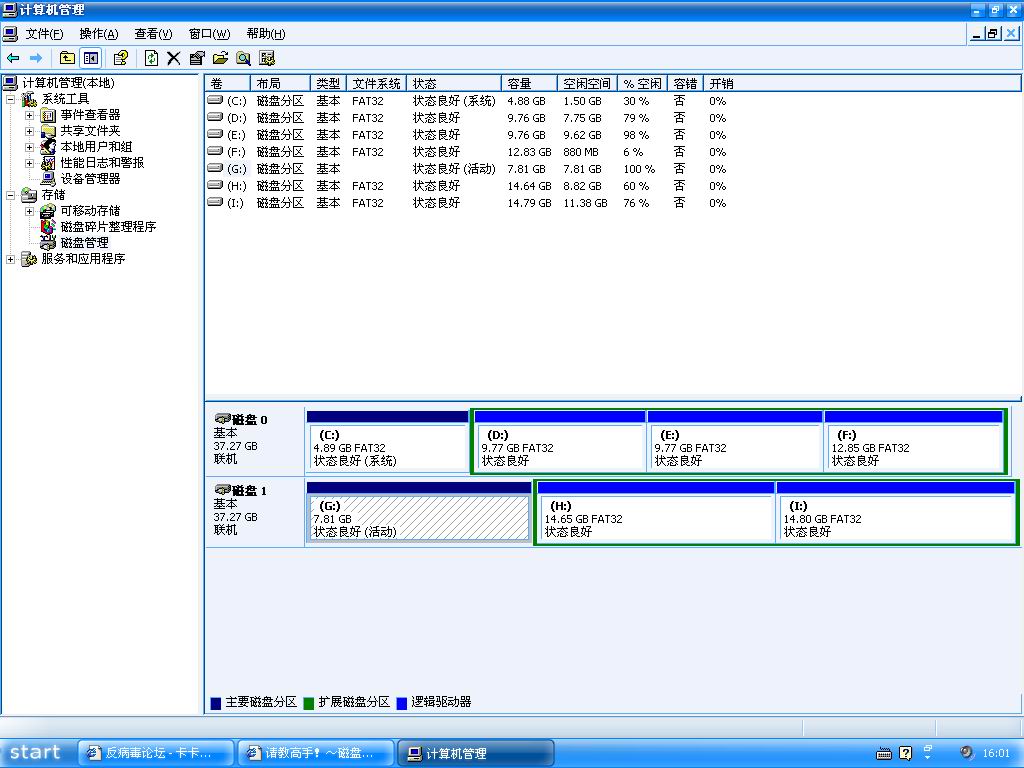The height and width of the screenshot is (768, 1024).
Task: Click the Properties toolbar icon
Action: 197,58
